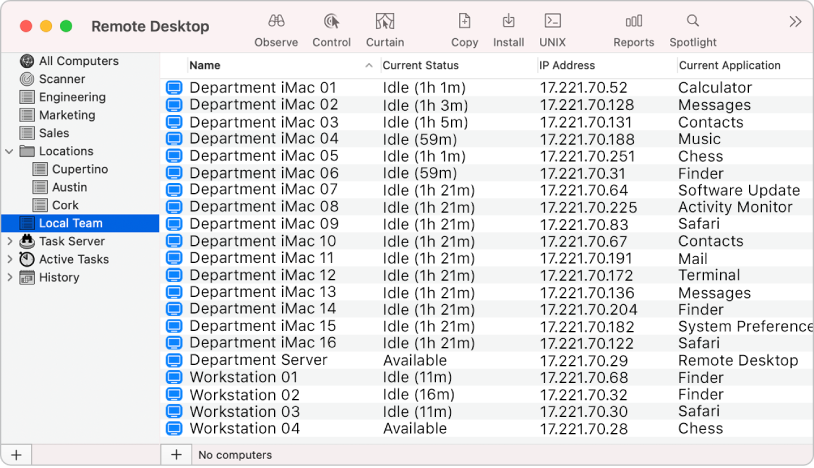Select the Cupertino location list
The image size is (814, 468).
[x=79, y=169]
